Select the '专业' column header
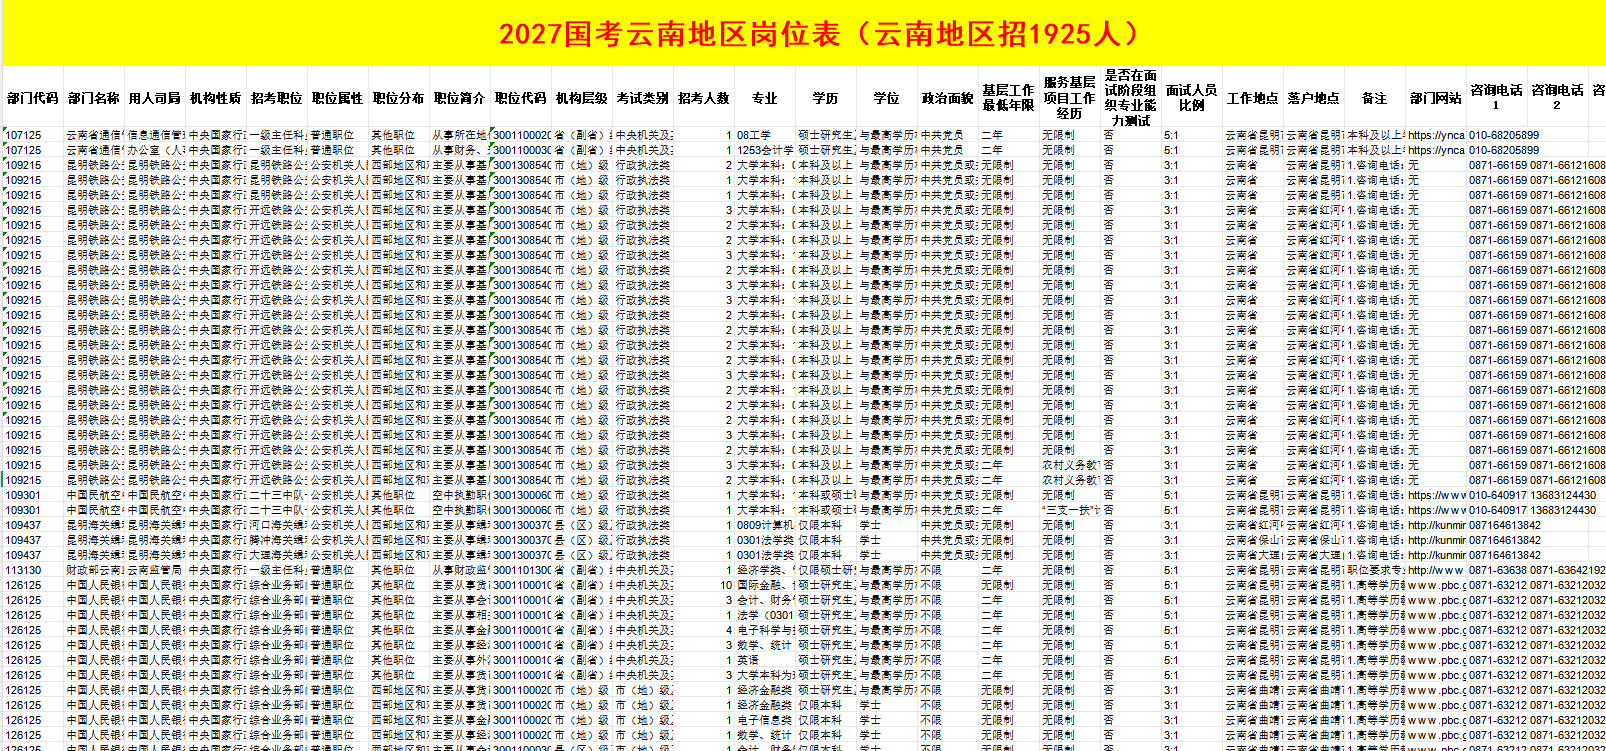The width and height of the screenshot is (1606, 751). click(x=765, y=98)
